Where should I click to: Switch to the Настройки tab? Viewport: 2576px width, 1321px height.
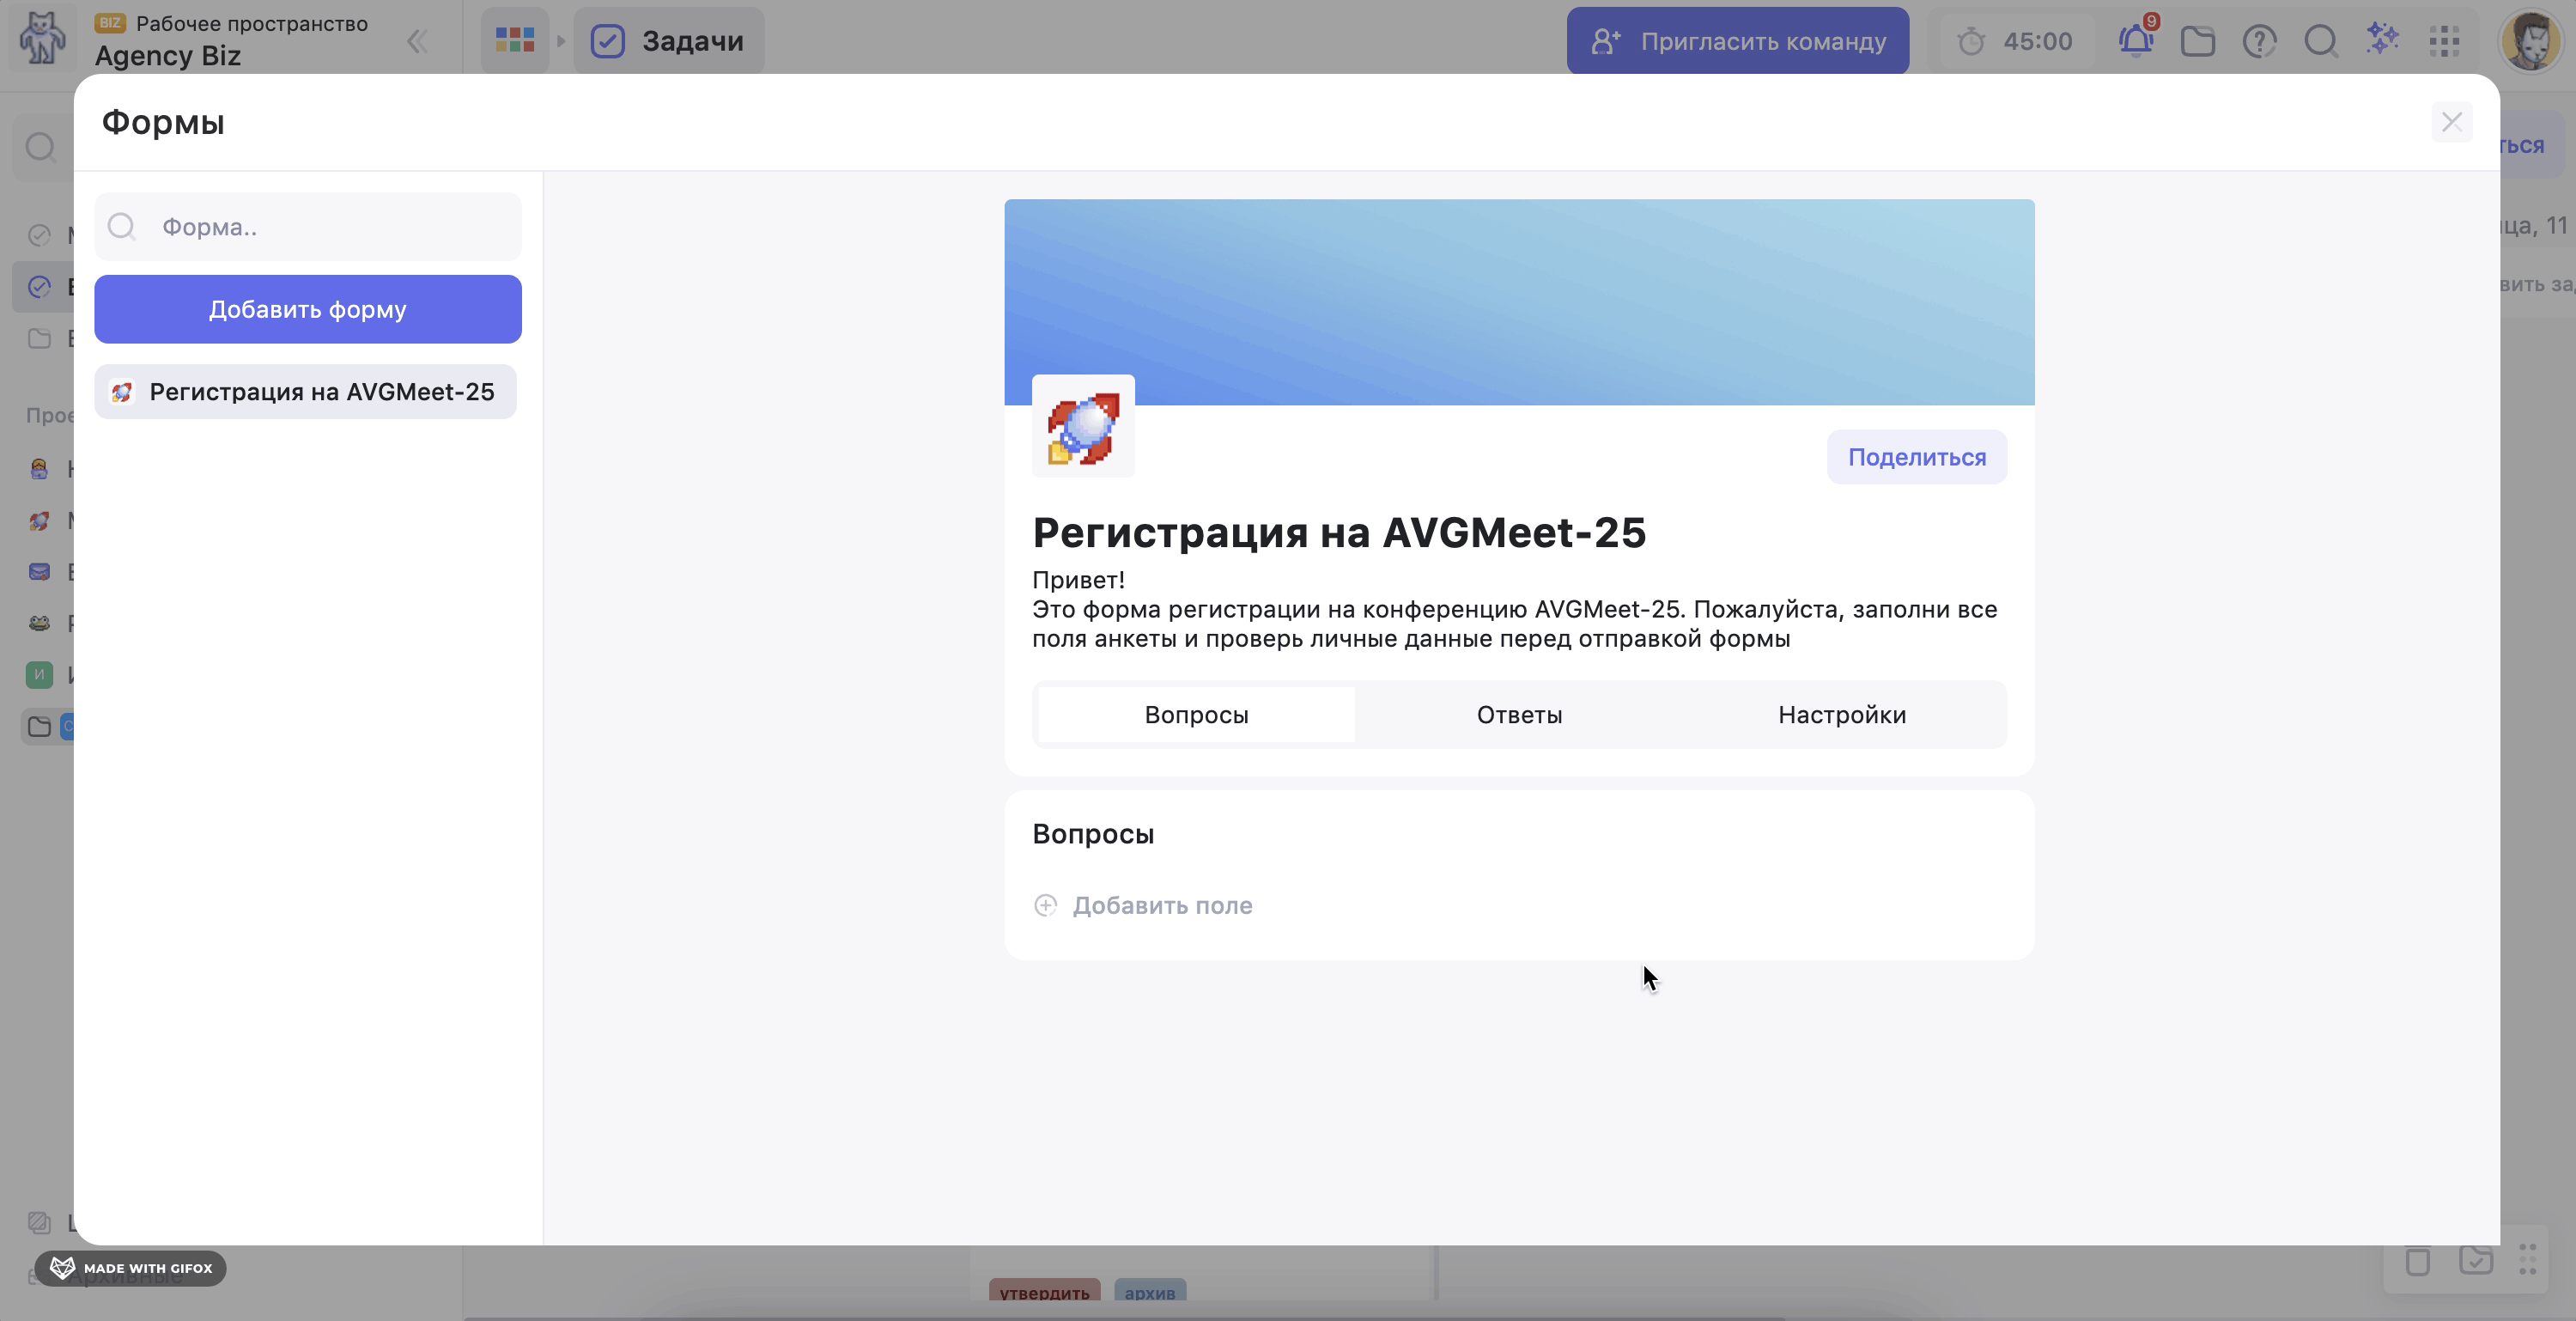pos(1841,715)
